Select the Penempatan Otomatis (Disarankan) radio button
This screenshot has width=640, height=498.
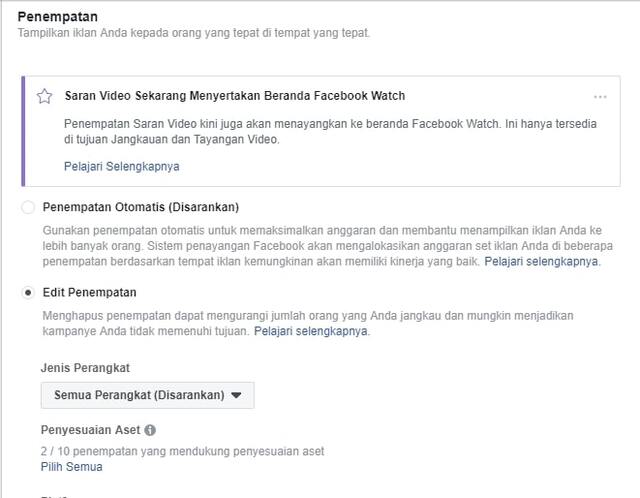tap(28, 208)
